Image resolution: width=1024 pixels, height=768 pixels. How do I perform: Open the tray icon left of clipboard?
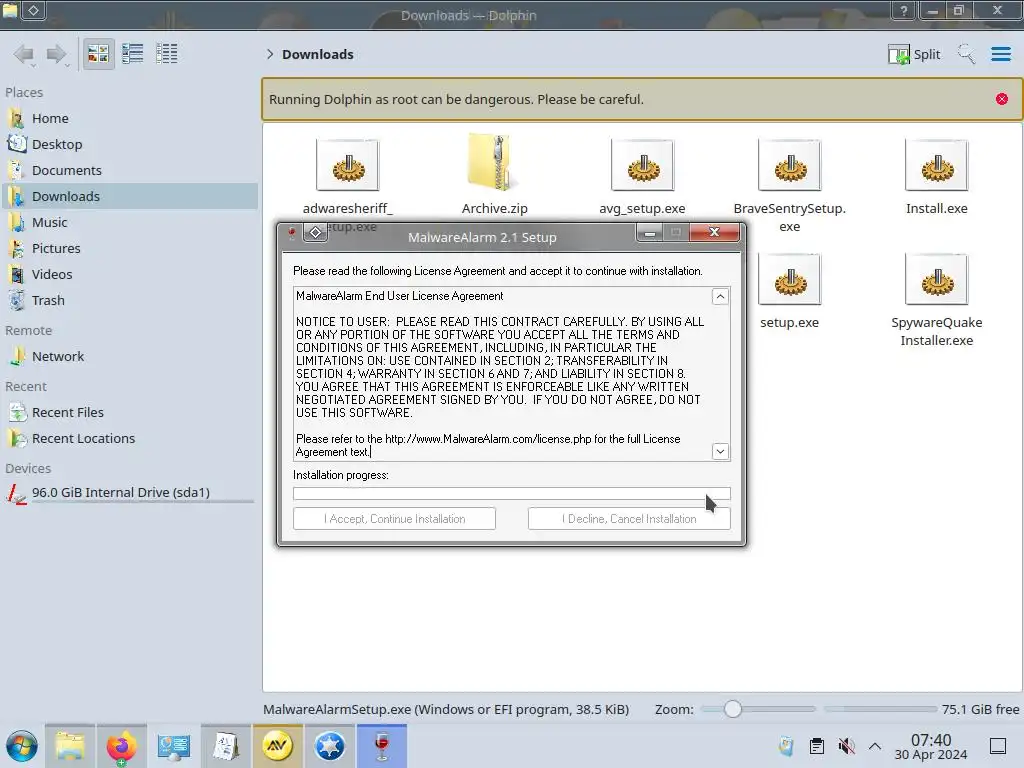[x=786, y=746]
